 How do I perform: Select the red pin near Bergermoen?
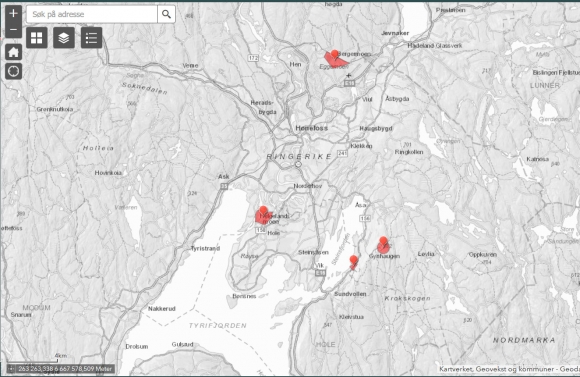click(335, 54)
